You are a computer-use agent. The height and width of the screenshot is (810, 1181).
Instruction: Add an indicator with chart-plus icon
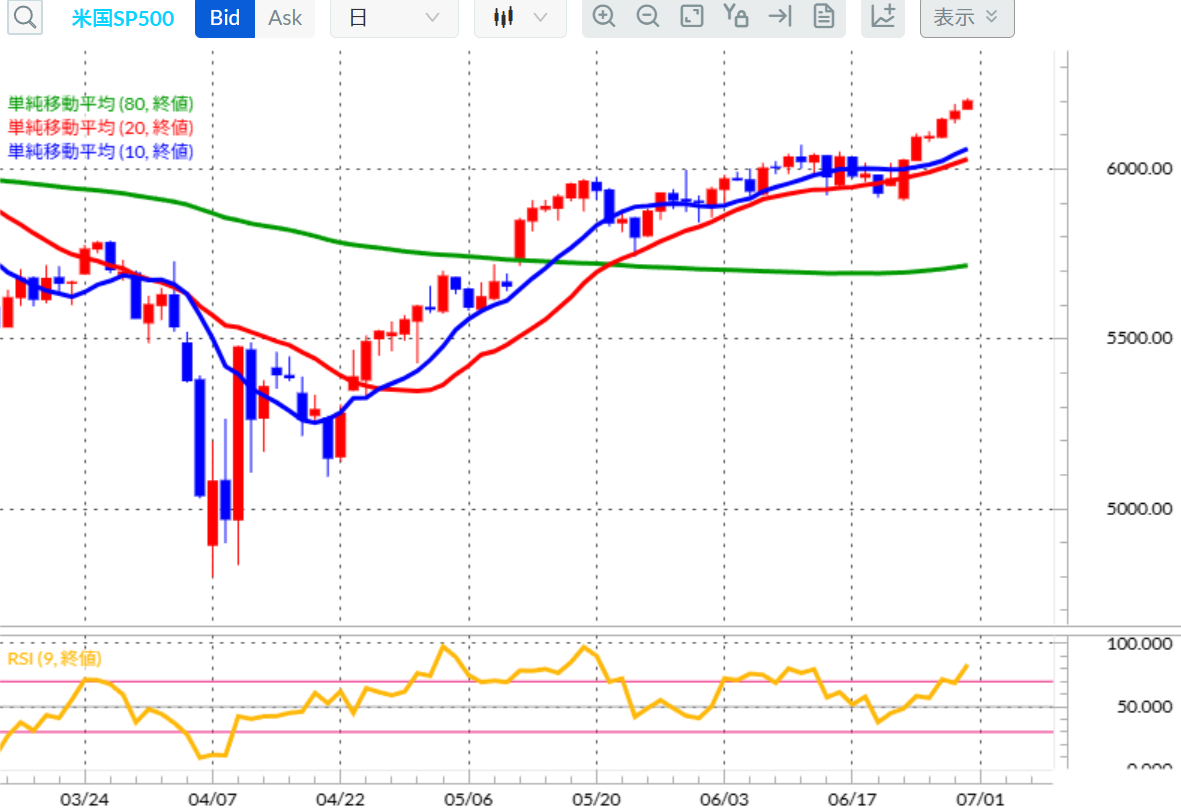click(x=883, y=17)
